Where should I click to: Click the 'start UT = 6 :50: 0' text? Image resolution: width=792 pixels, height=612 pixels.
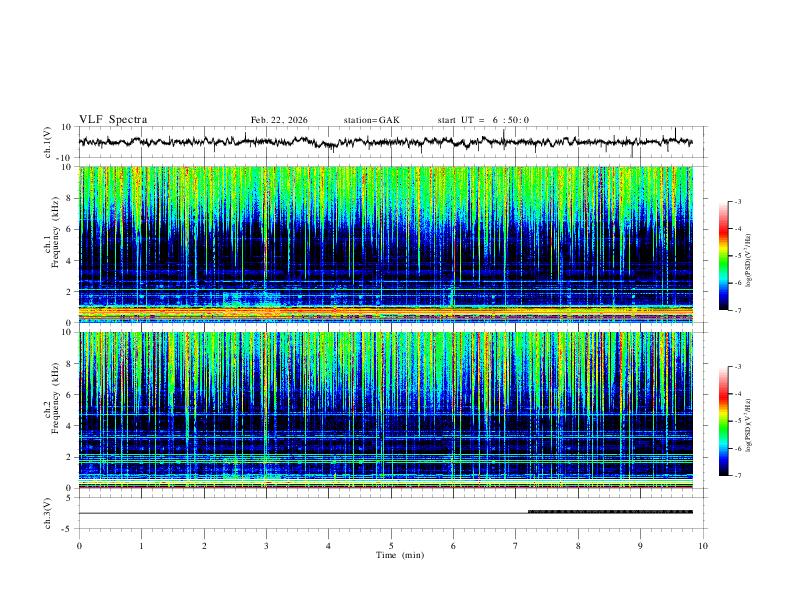(483, 120)
